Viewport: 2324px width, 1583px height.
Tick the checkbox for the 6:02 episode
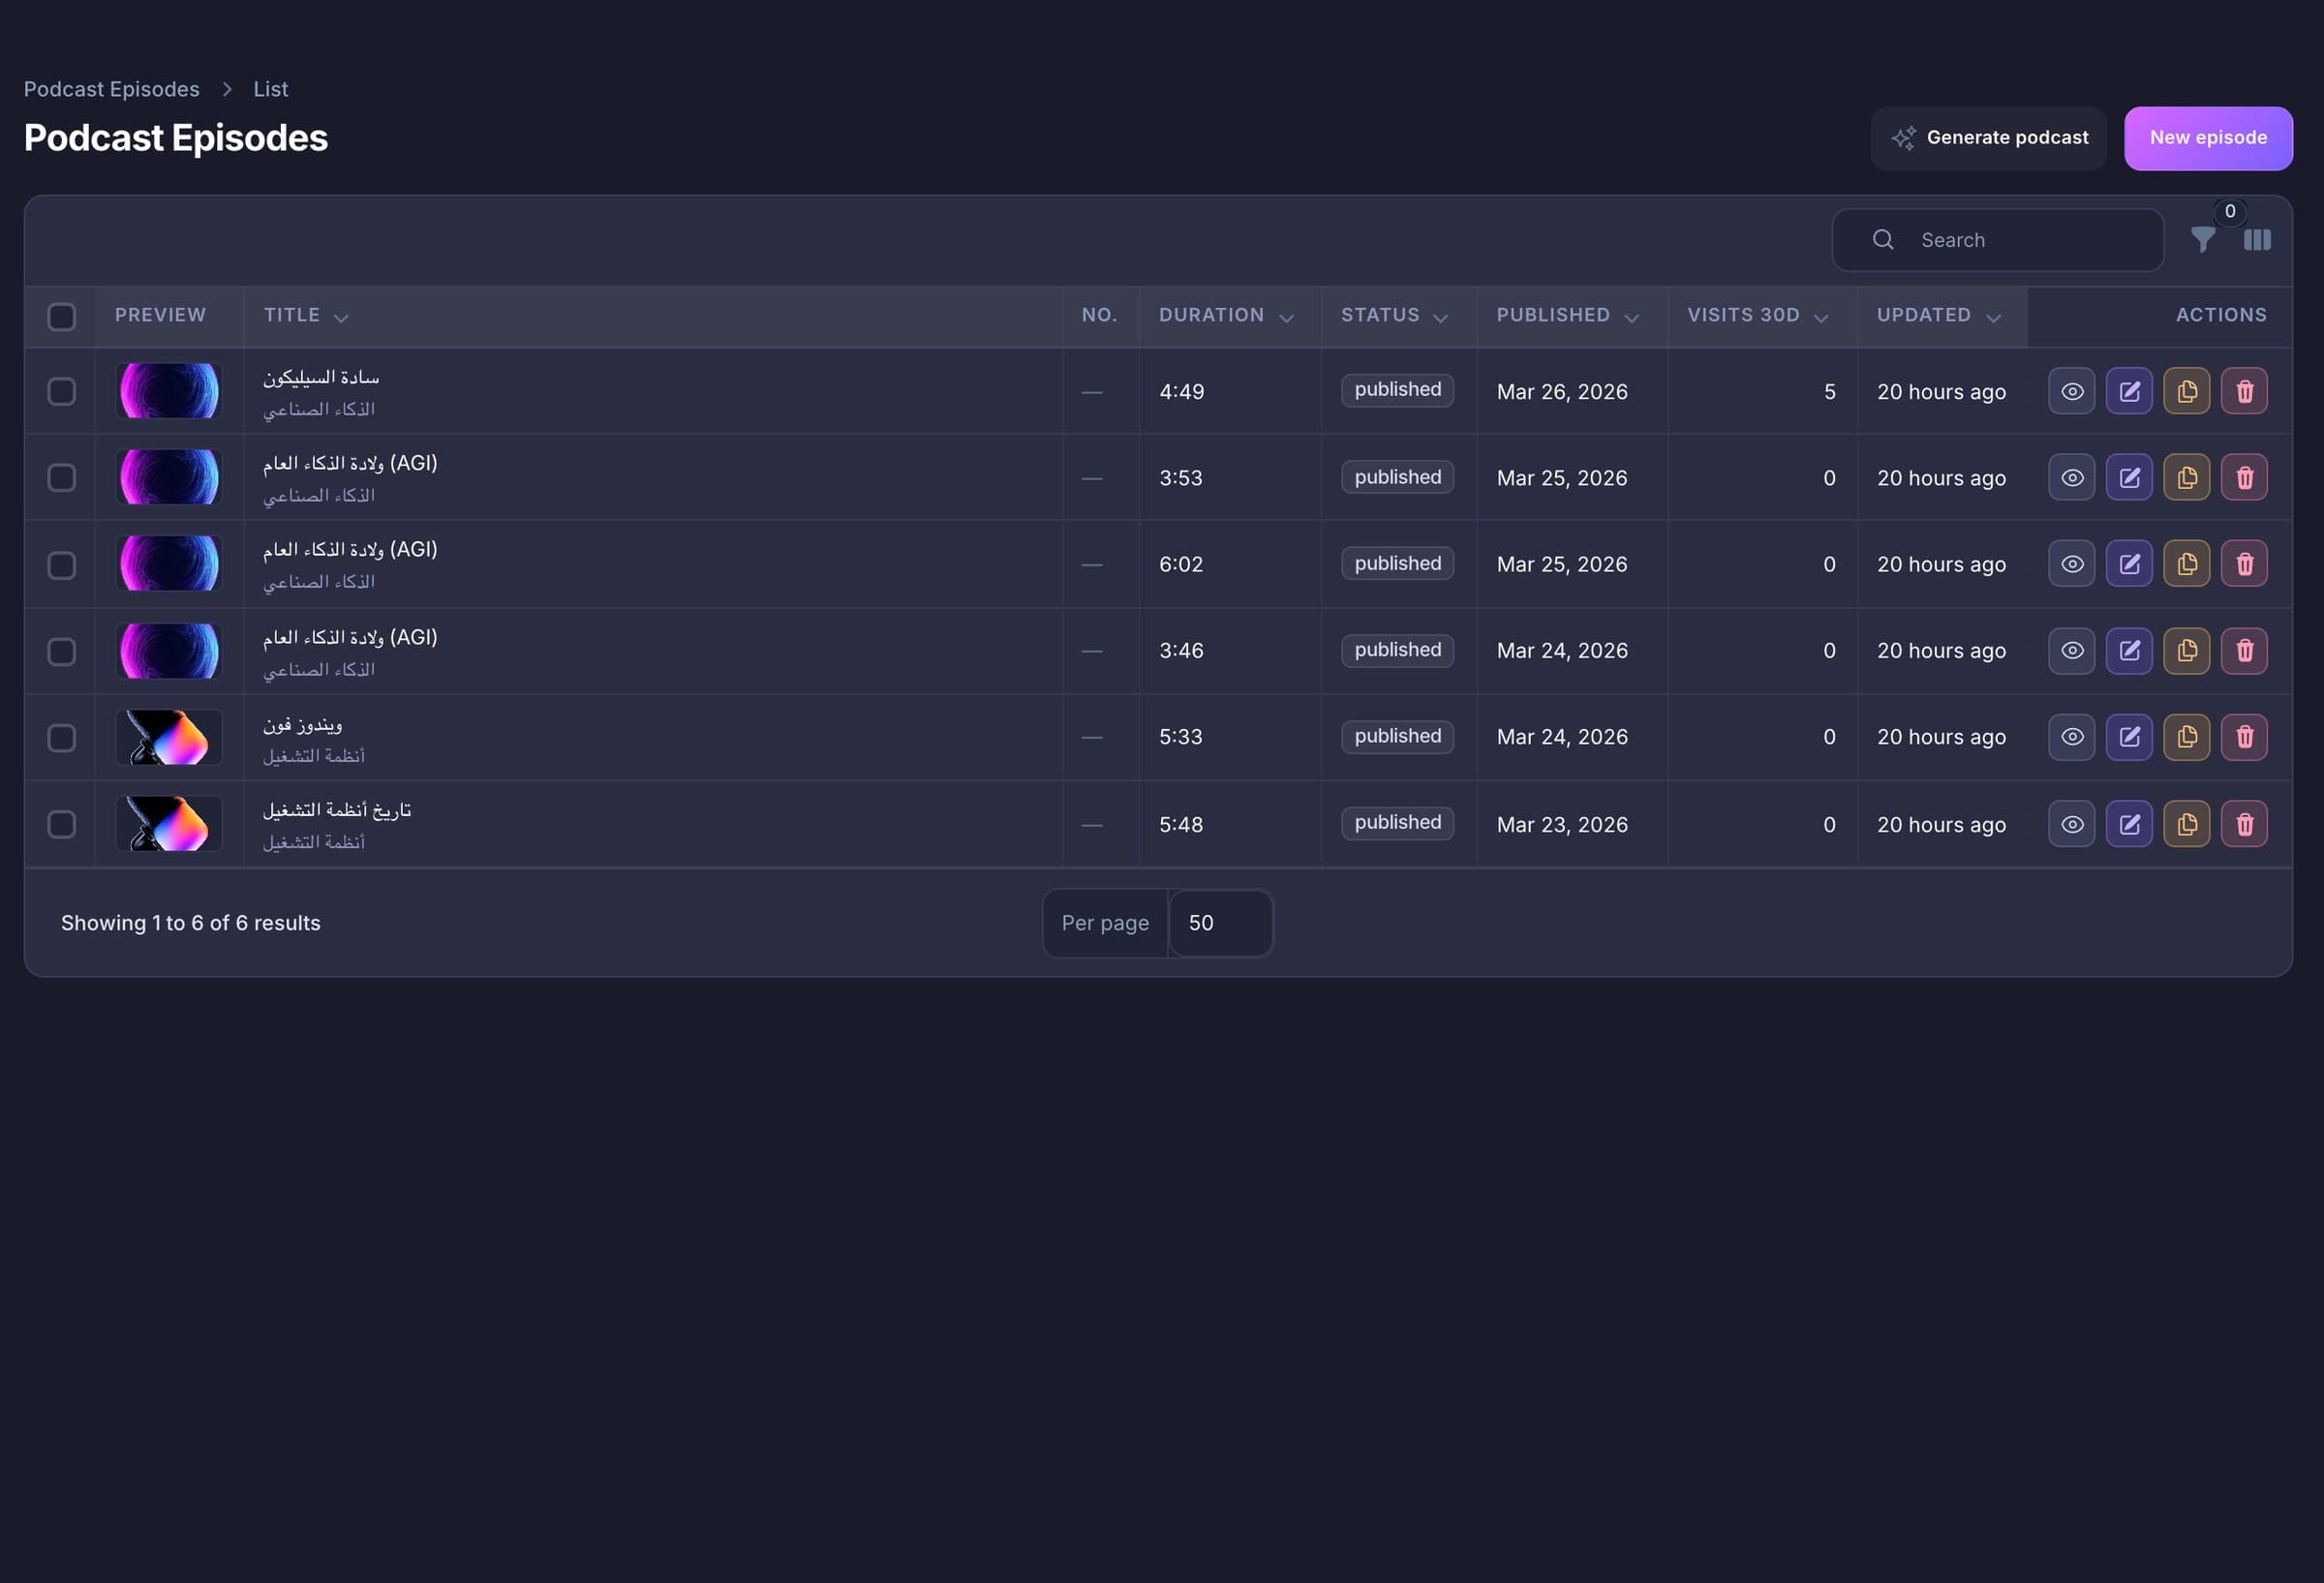click(62, 565)
